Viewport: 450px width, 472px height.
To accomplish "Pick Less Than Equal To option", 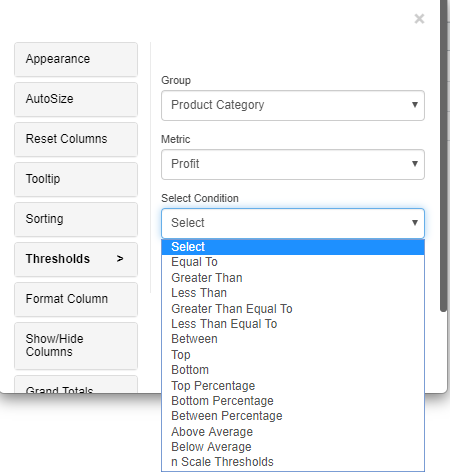I will (293, 324).
